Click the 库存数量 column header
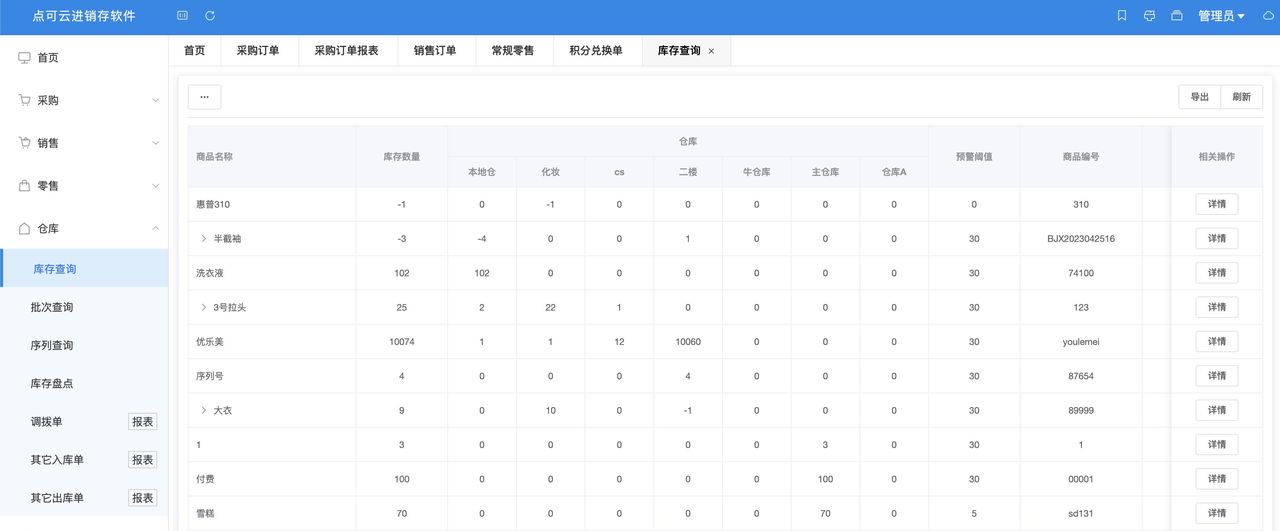The height and width of the screenshot is (531, 1280). click(402, 157)
